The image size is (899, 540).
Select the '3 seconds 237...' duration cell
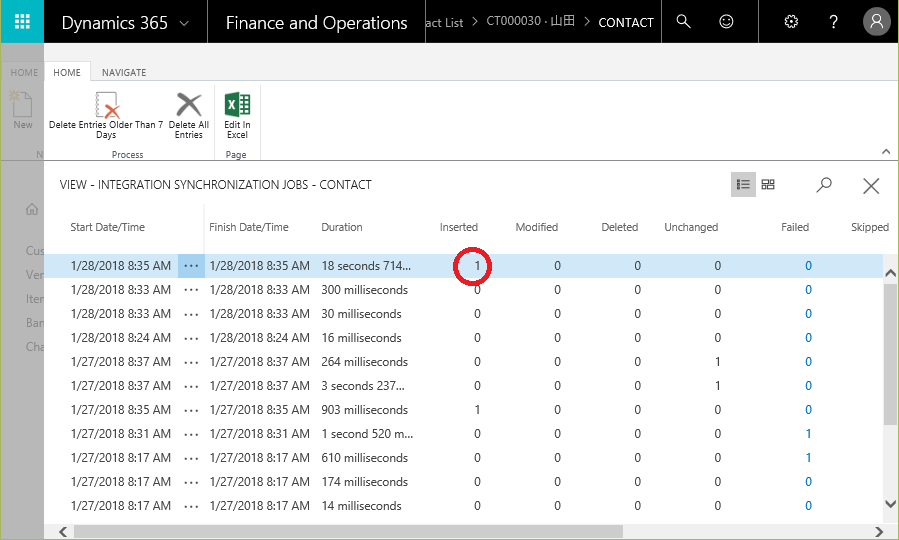(x=363, y=386)
